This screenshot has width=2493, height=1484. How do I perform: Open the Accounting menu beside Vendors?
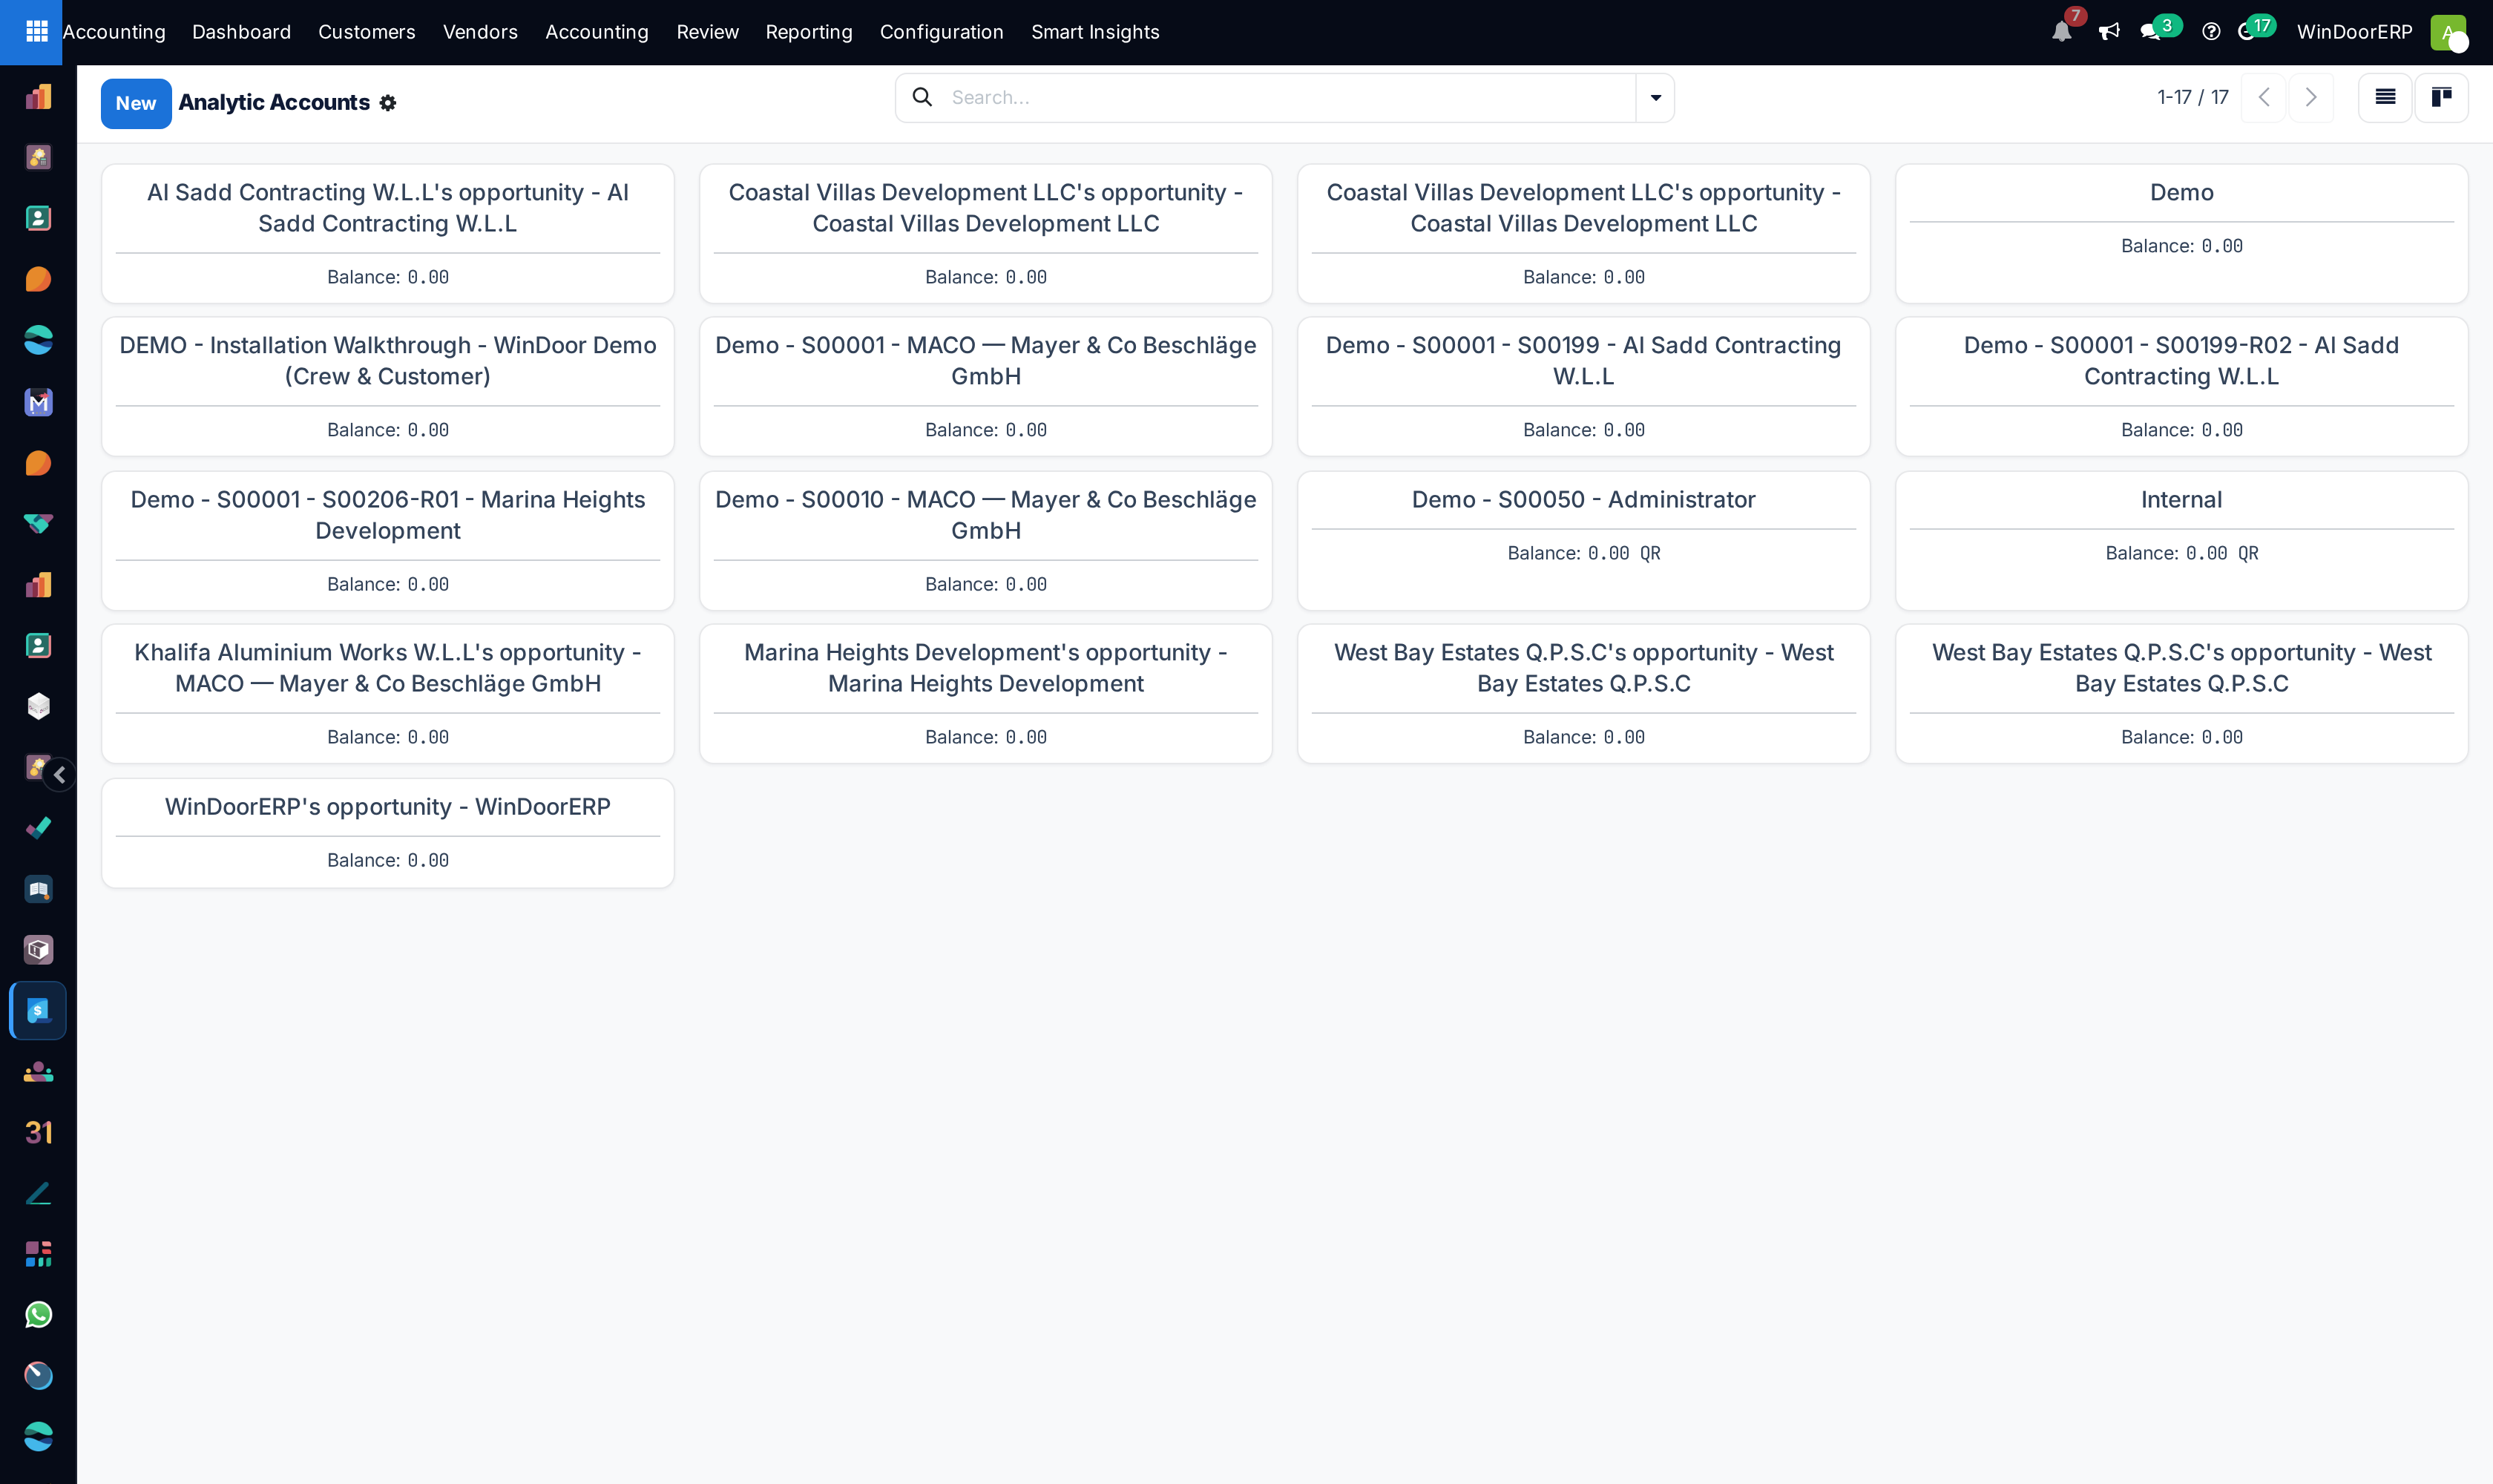[x=597, y=32]
